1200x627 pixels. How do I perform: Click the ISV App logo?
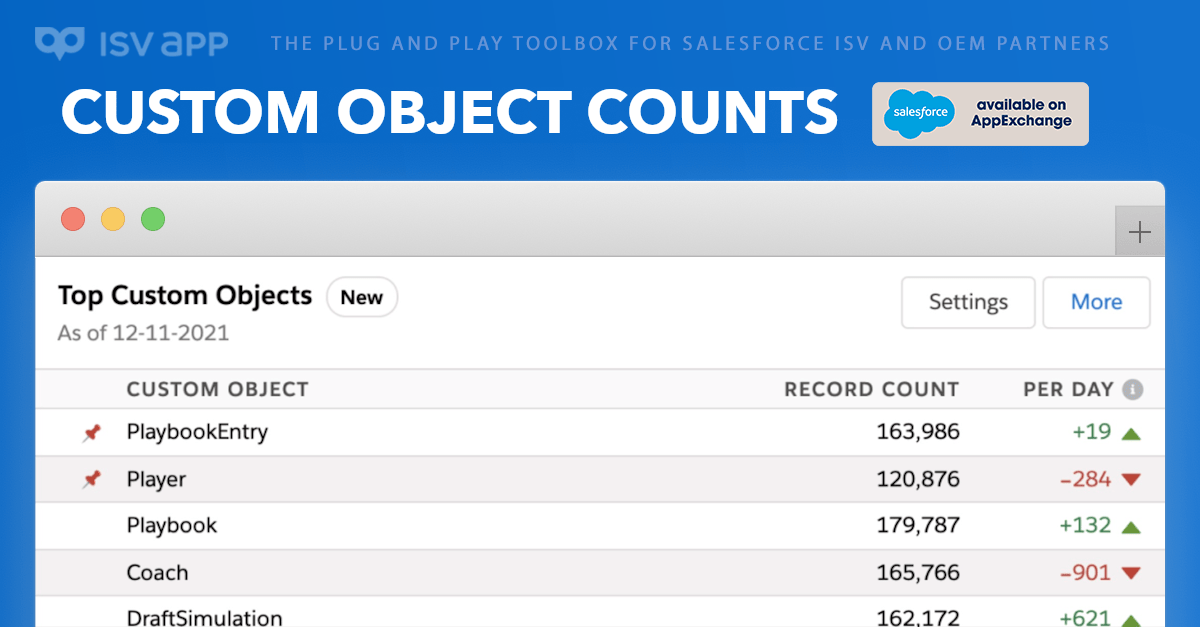pos(131,43)
